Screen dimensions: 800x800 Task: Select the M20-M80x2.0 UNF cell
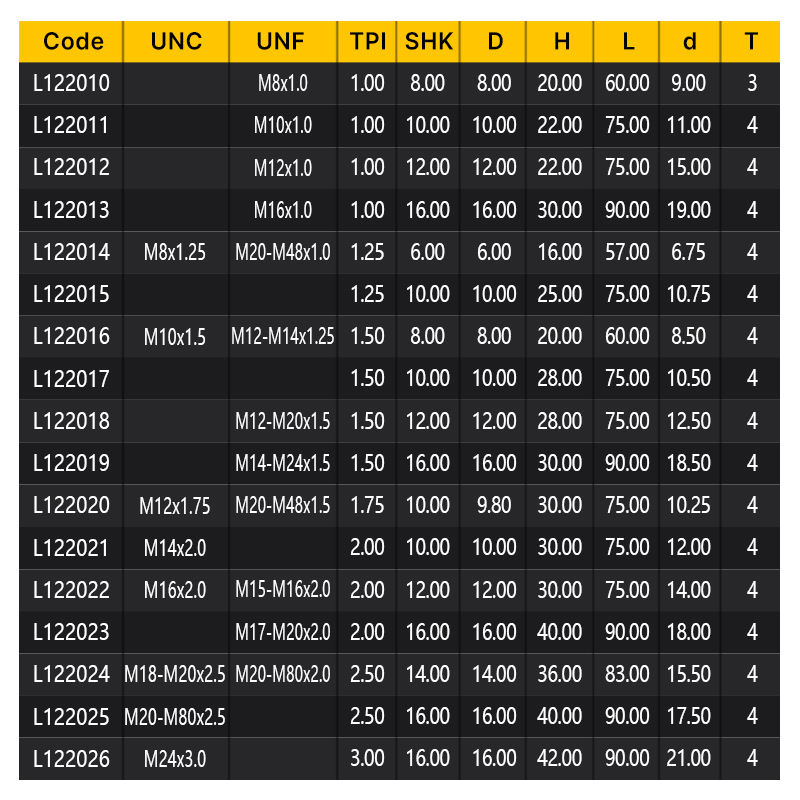(x=283, y=675)
